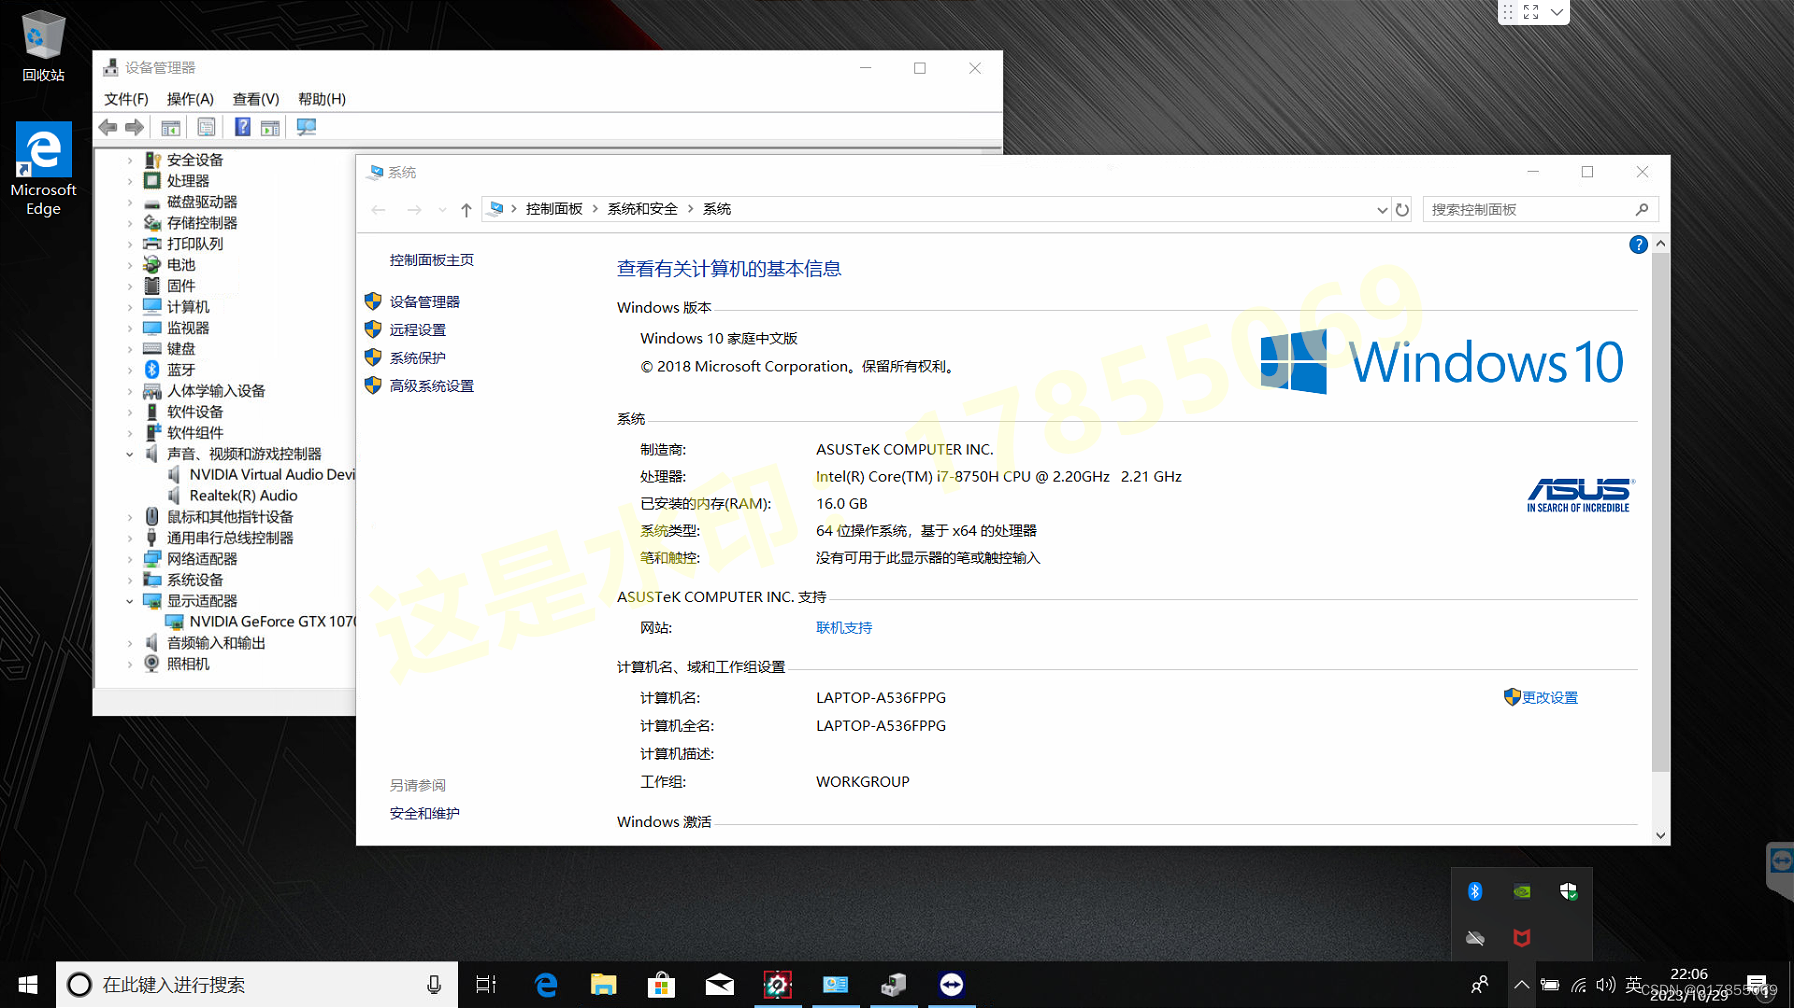Click the 联机支持 link
The width and height of the screenshot is (1794, 1008).
point(843,627)
